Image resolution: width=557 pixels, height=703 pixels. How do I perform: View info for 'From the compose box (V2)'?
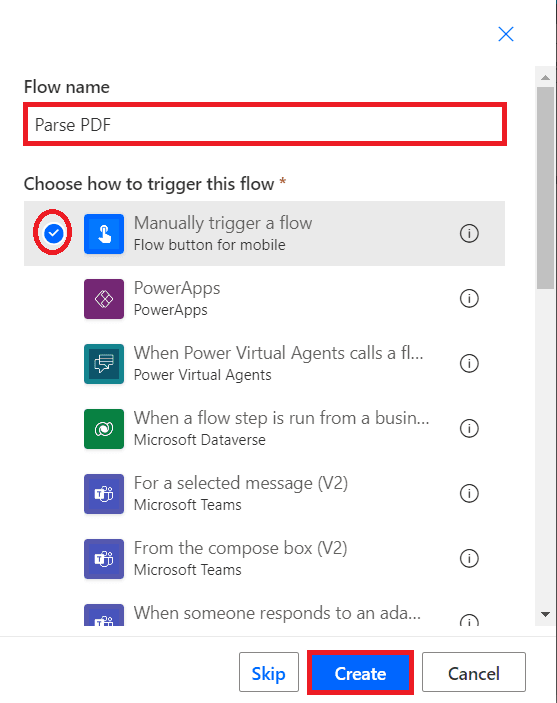(x=469, y=559)
